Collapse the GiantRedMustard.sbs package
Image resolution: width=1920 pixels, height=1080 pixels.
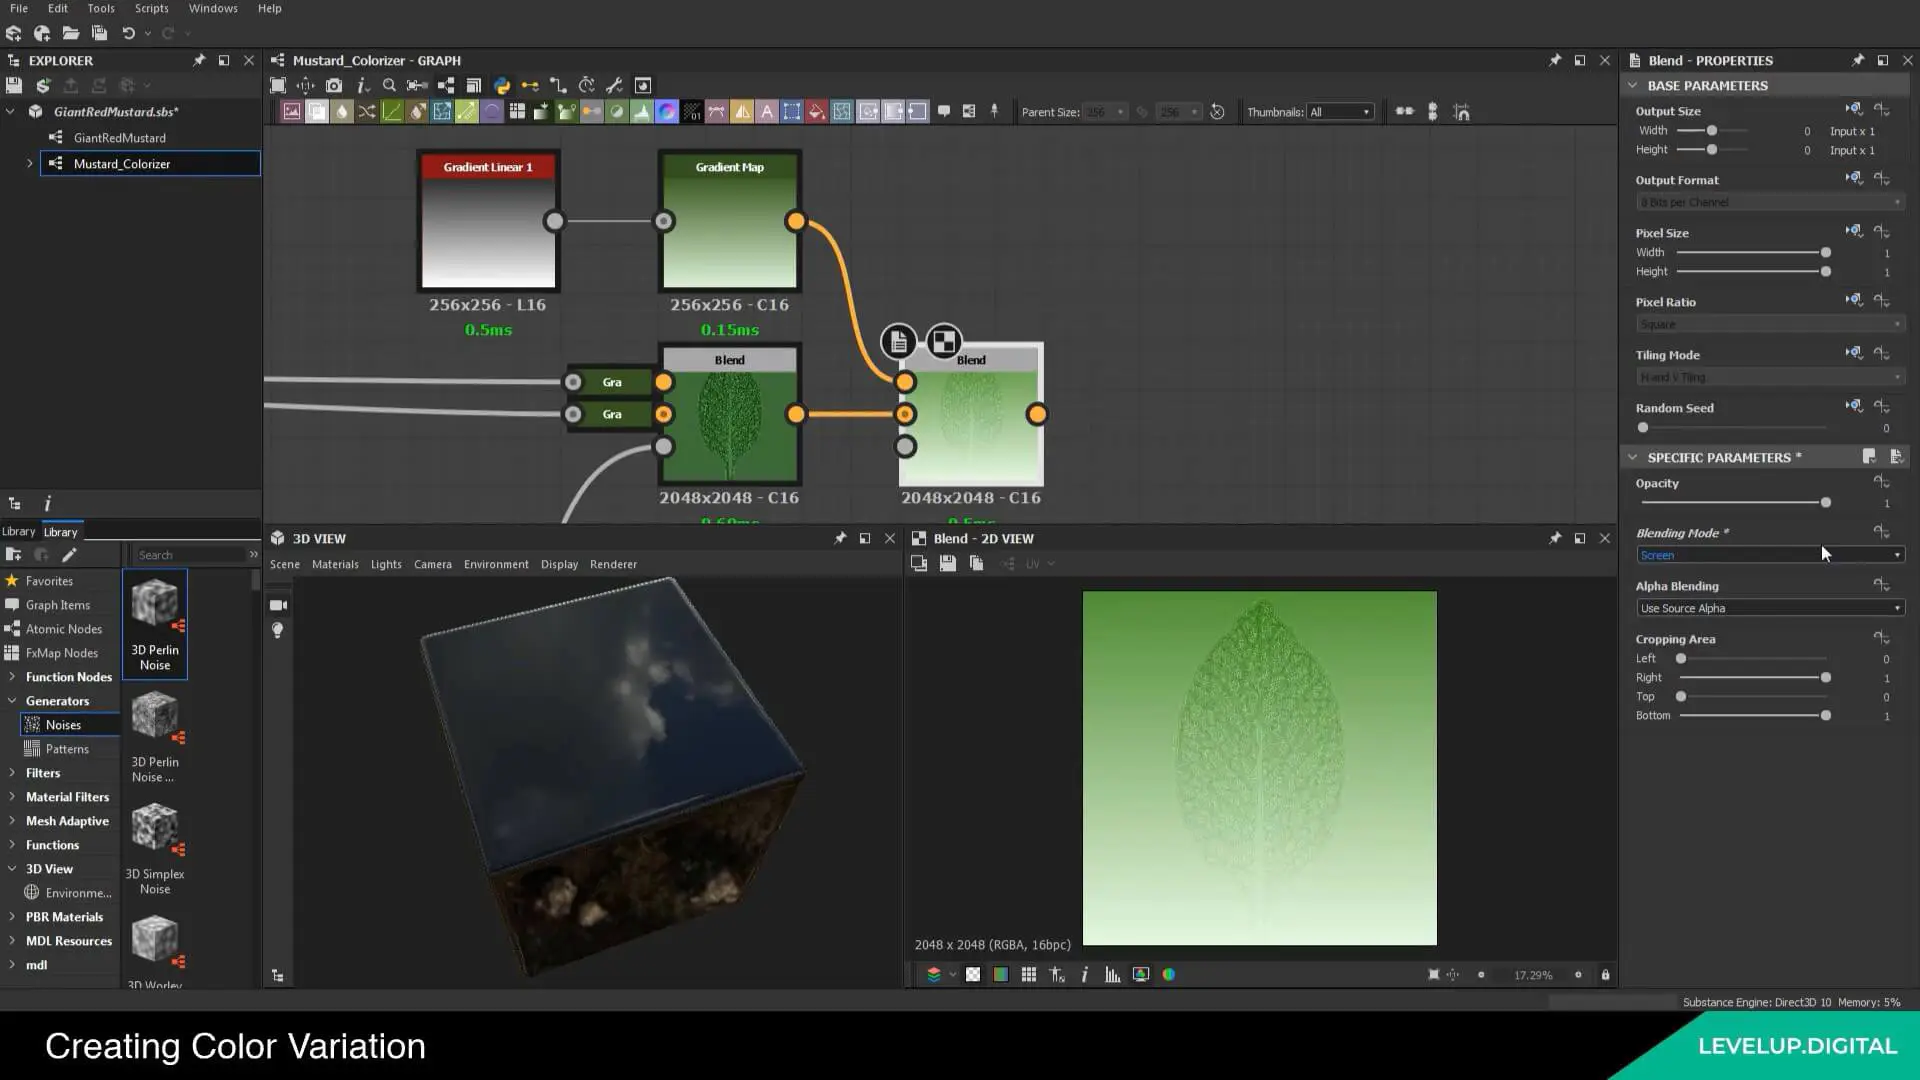click(x=10, y=112)
